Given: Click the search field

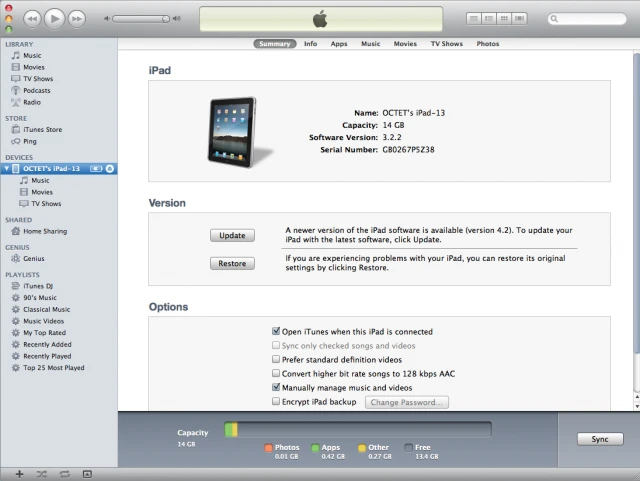Looking at the screenshot, I should 587,18.
